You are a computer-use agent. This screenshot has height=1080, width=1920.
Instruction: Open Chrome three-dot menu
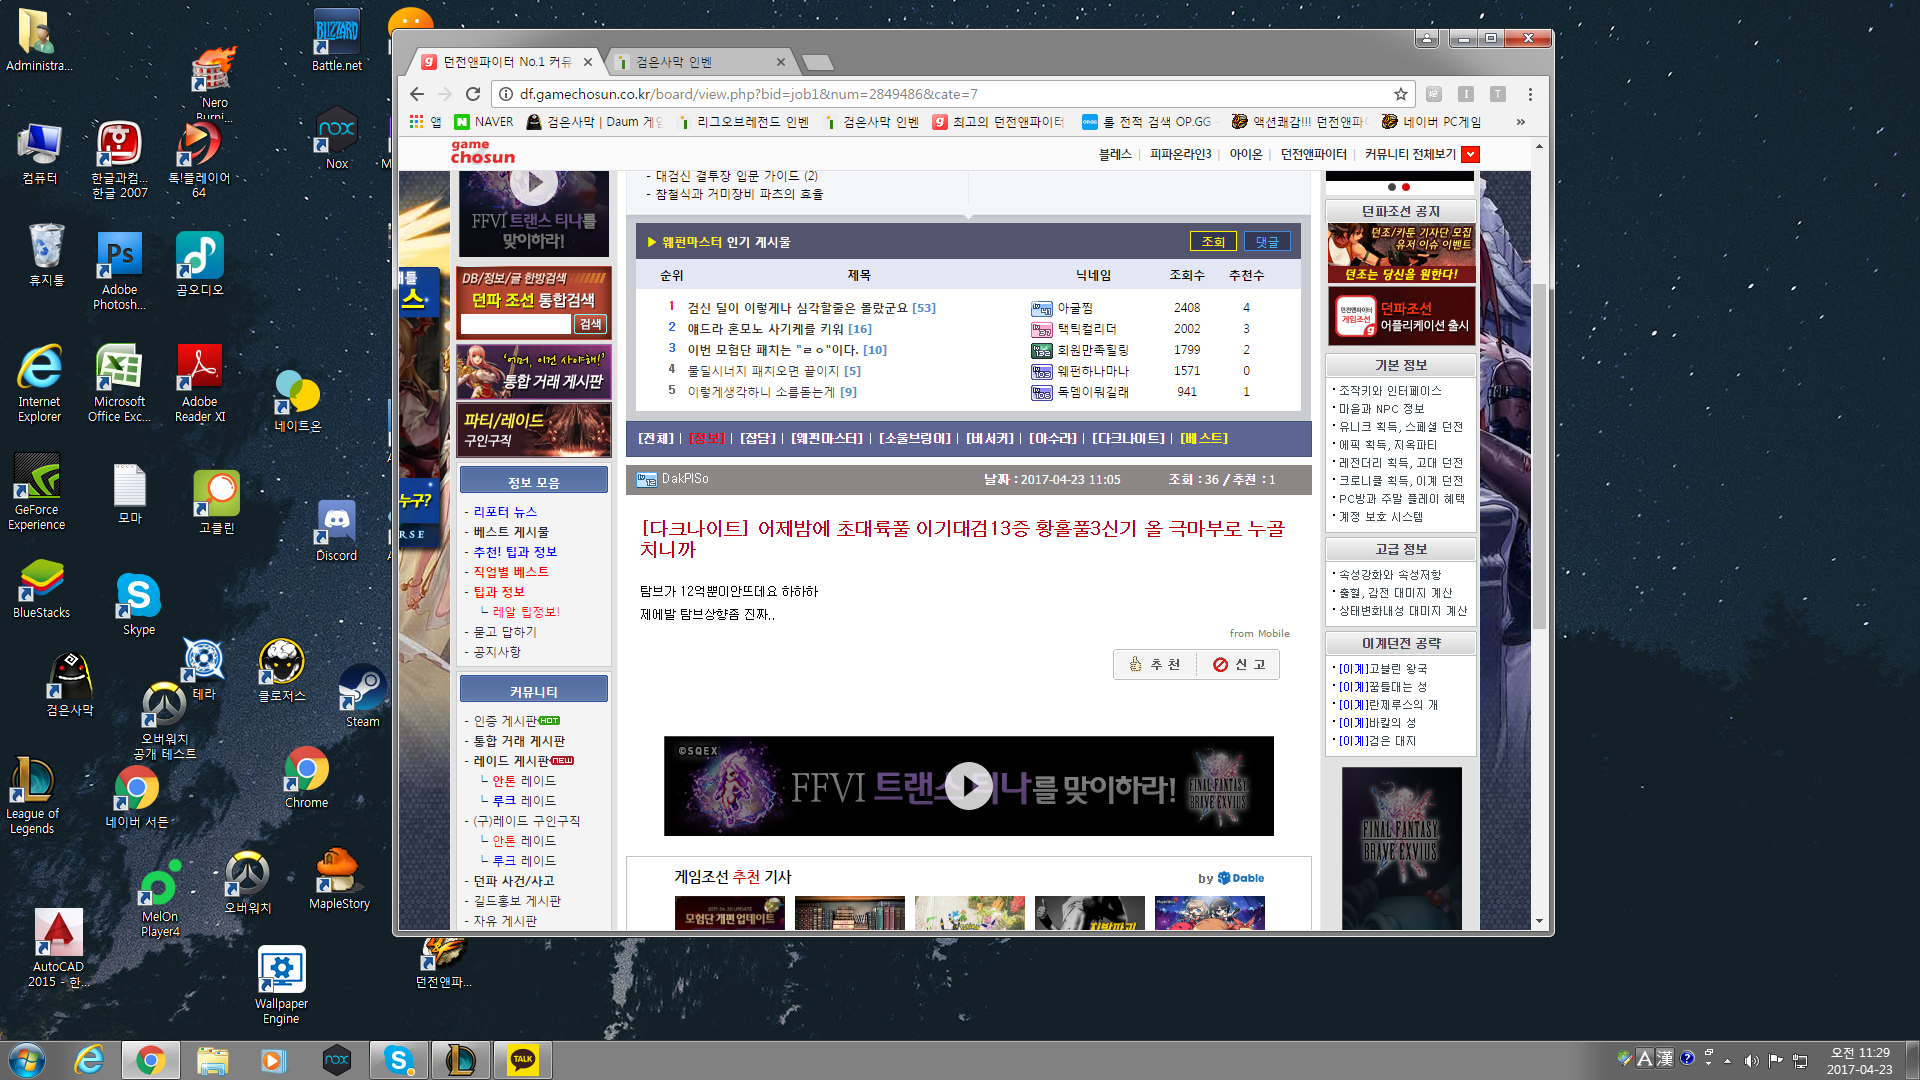coord(1530,94)
